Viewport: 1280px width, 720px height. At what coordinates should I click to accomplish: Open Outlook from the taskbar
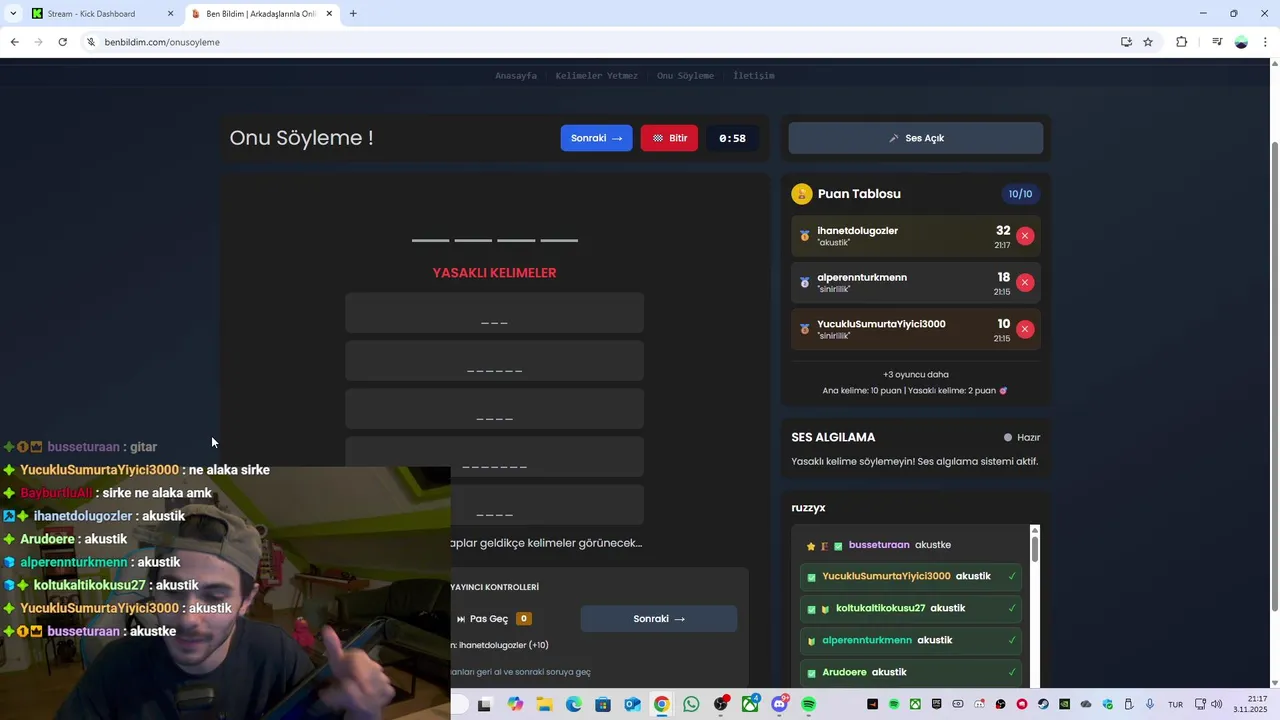632,705
